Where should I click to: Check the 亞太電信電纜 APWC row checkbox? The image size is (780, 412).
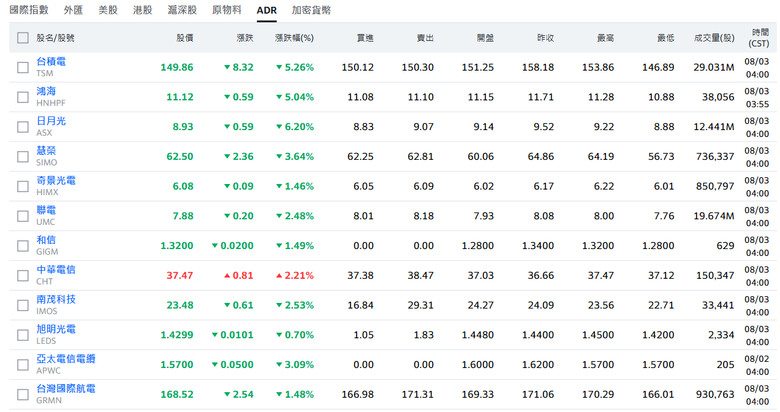[23, 365]
